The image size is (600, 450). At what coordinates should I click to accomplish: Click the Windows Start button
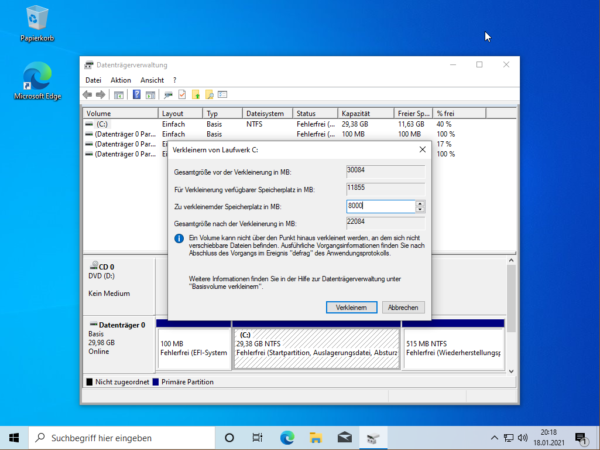point(14,438)
